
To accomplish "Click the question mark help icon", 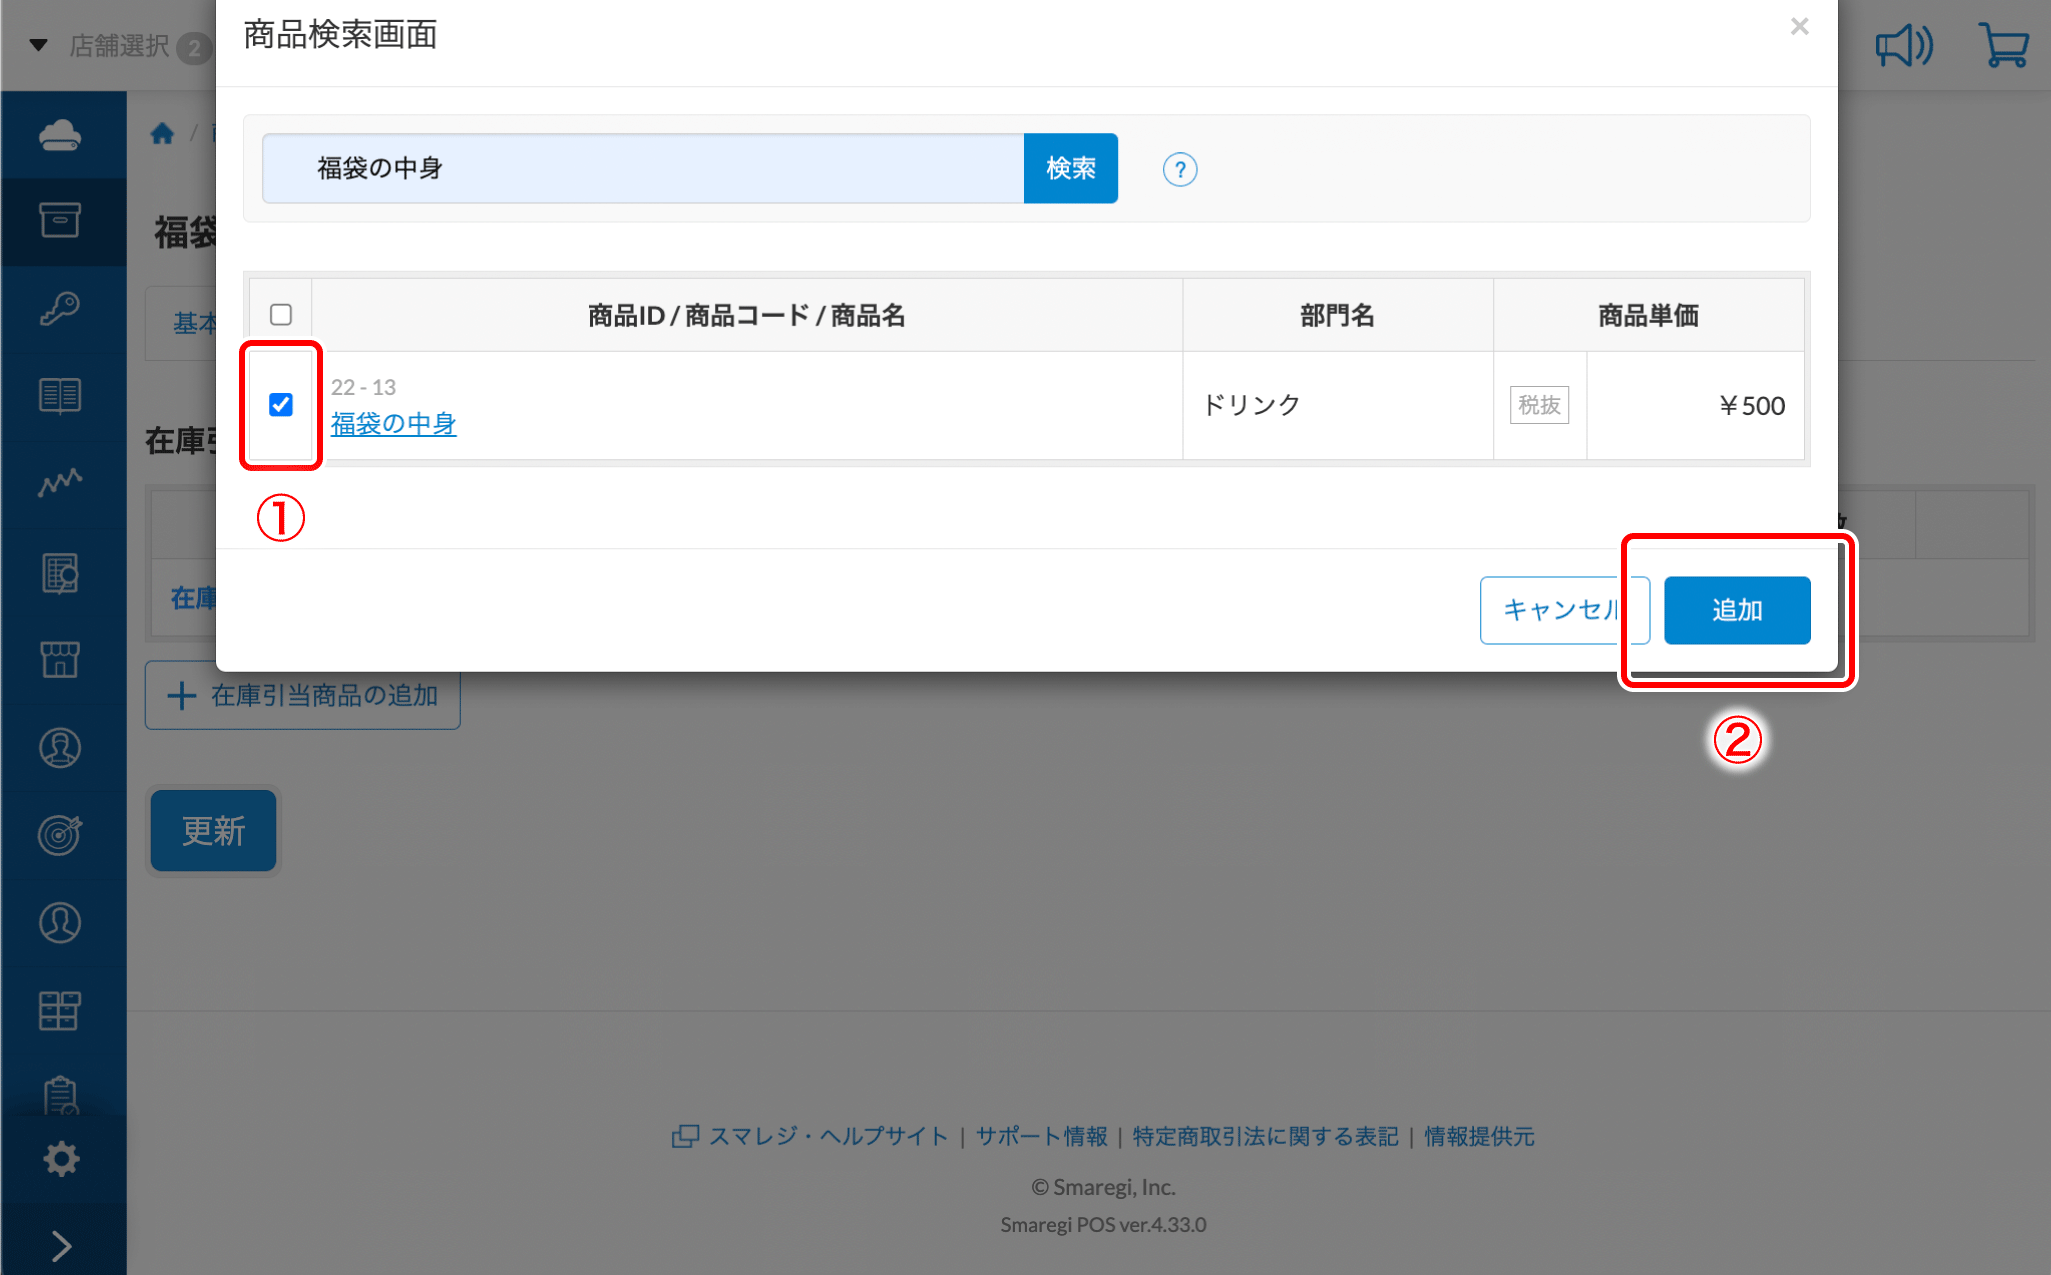I will pos(1180,170).
